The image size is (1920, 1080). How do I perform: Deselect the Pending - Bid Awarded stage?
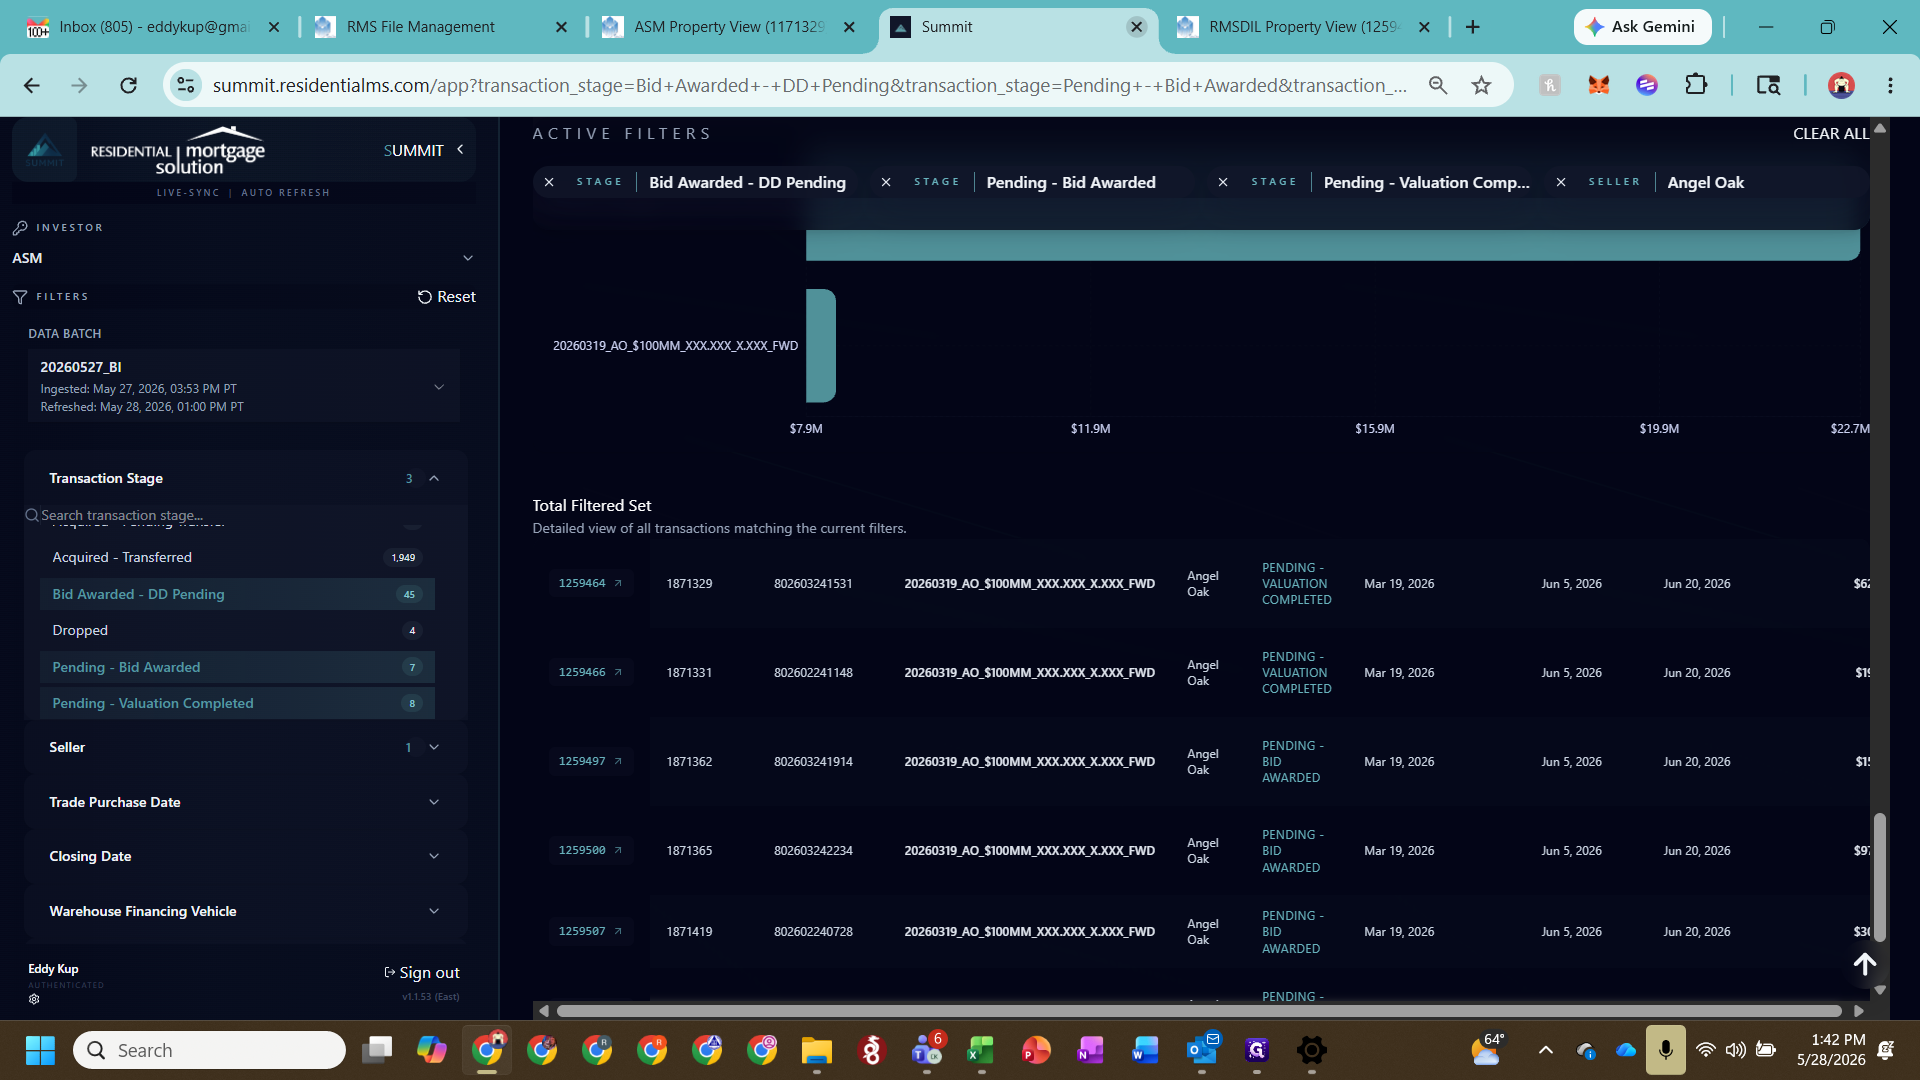coord(237,667)
